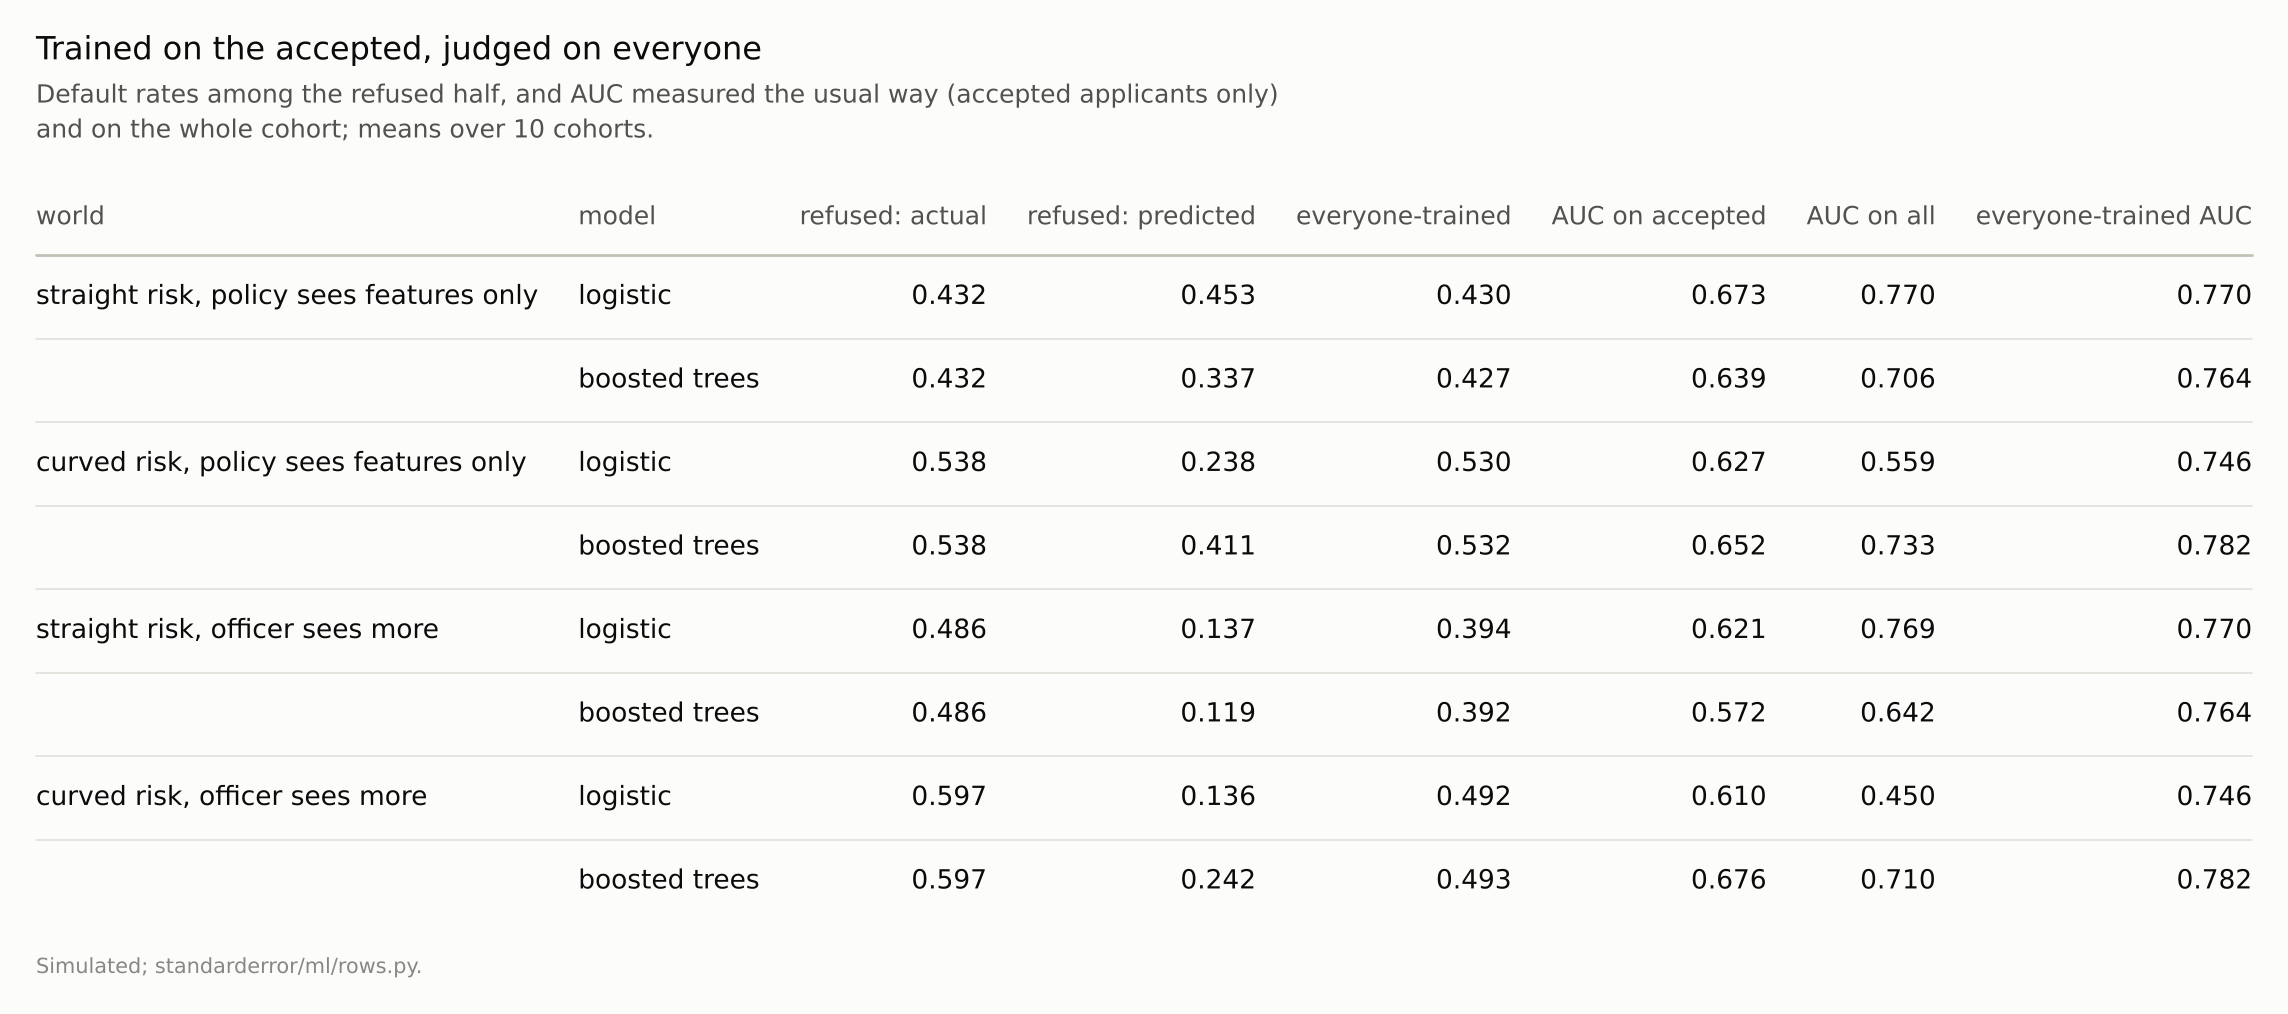Screen dimensions: 2288x1014
Task: Click the everyone-trained value 0.392
Action: (1473, 713)
